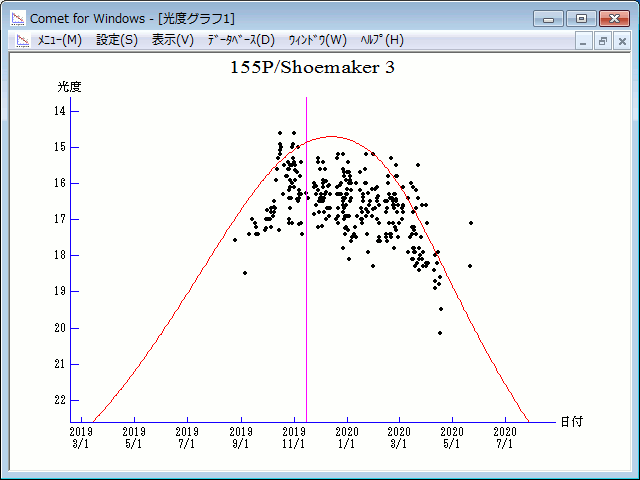Open the ヘルプ(H) help menu
640x480 pixels.
point(381,40)
